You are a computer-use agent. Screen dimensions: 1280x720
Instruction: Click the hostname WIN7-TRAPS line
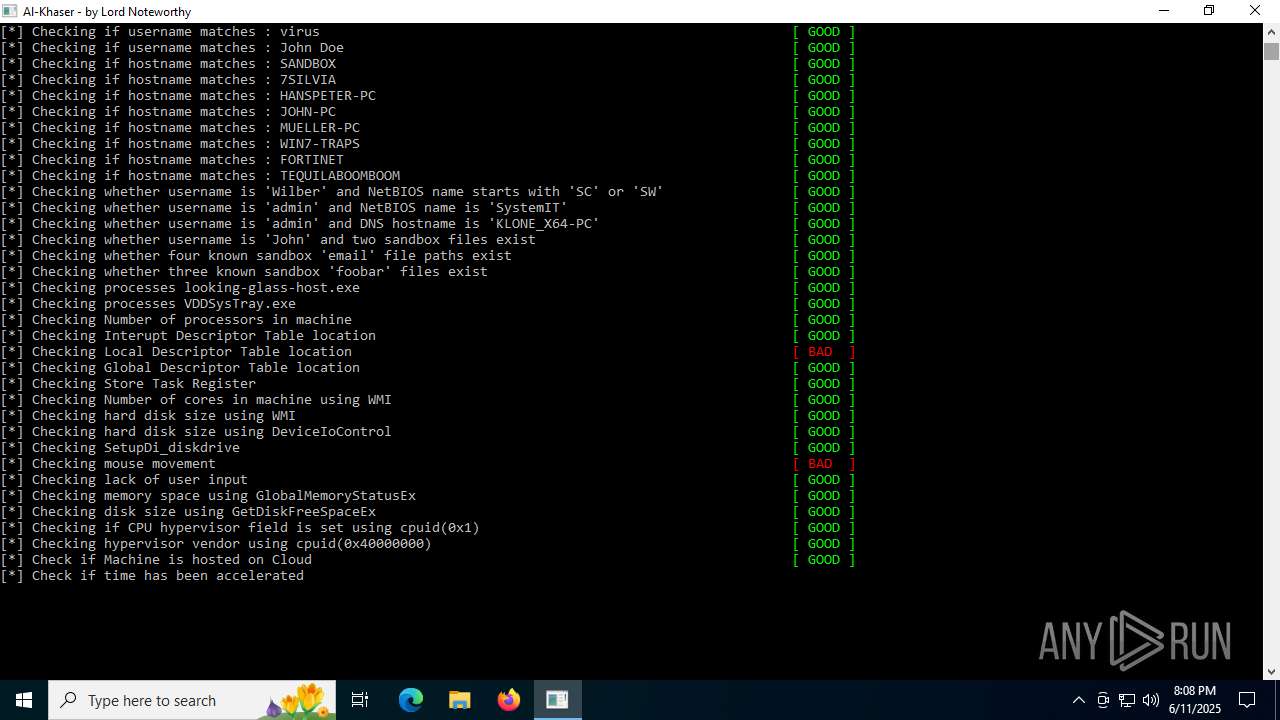(180, 144)
